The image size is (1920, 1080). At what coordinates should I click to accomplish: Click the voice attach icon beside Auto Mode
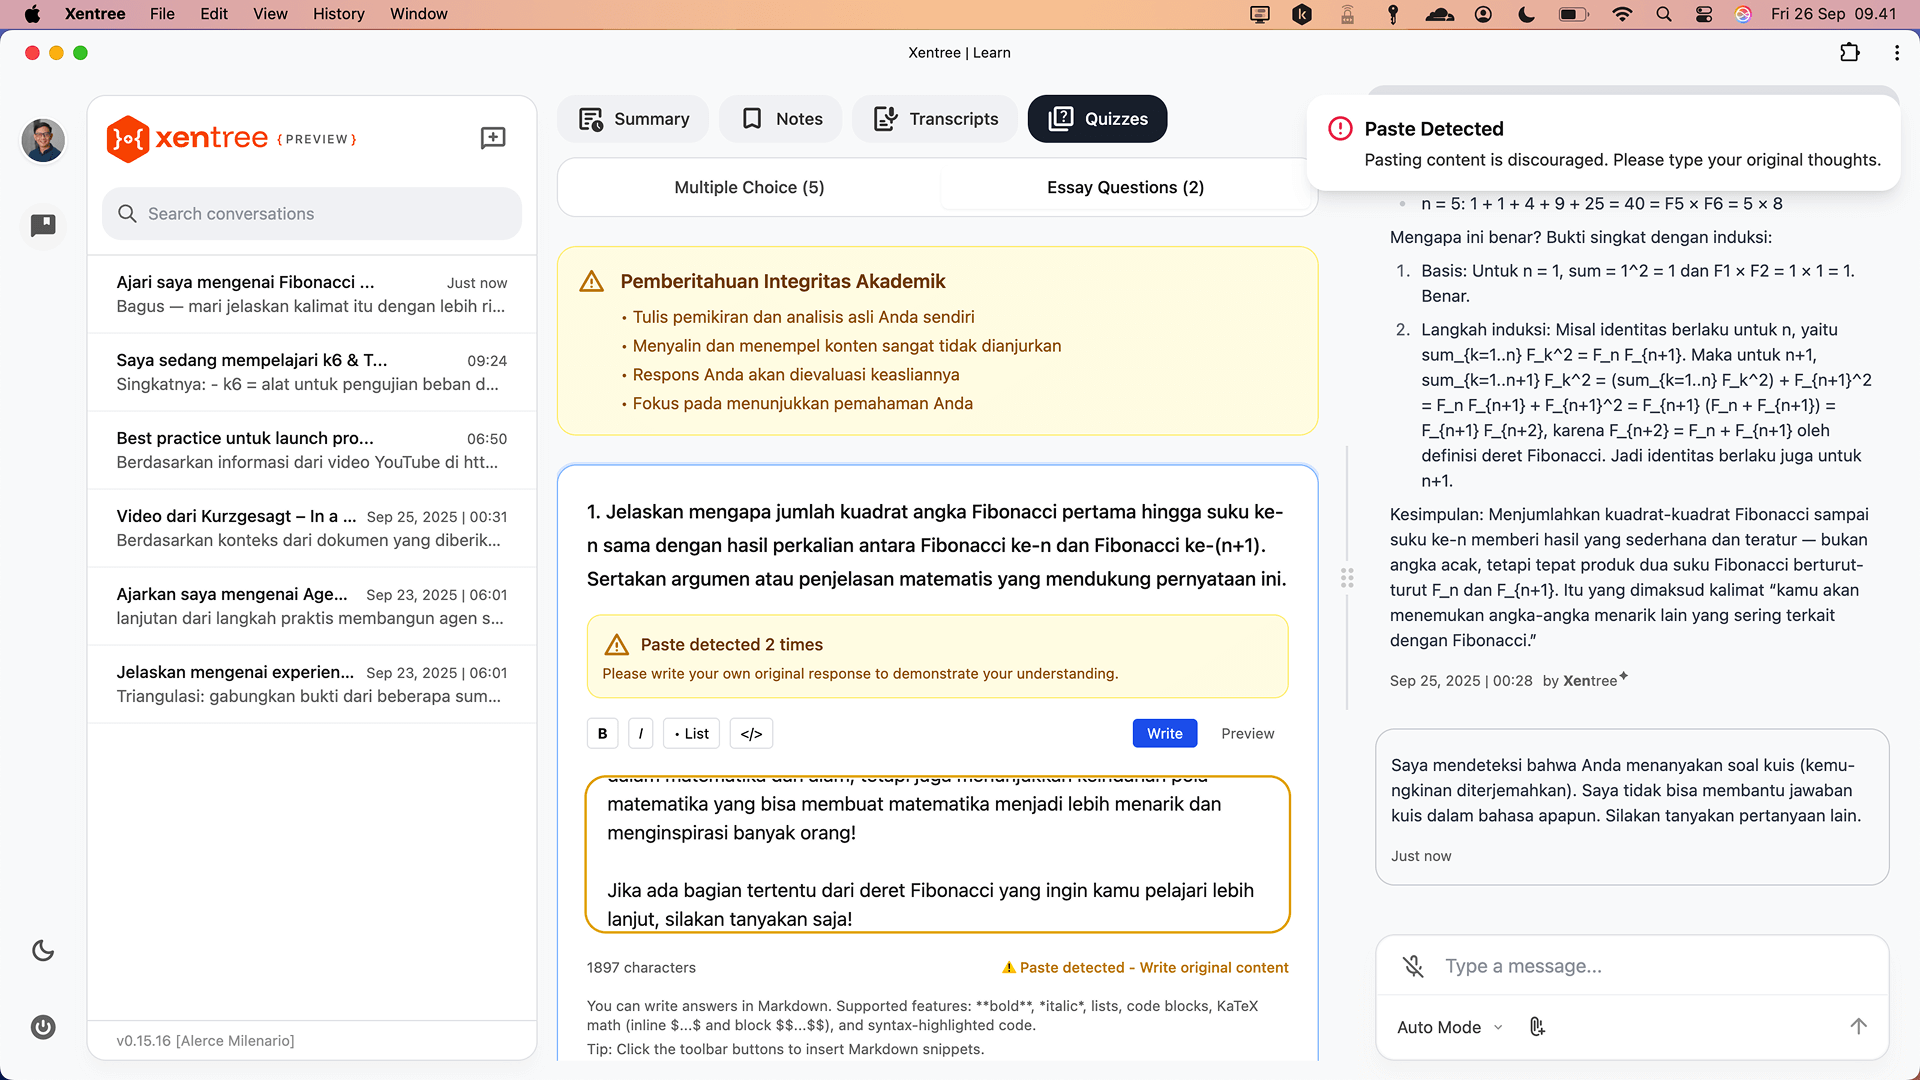[x=1537, y=1027]
